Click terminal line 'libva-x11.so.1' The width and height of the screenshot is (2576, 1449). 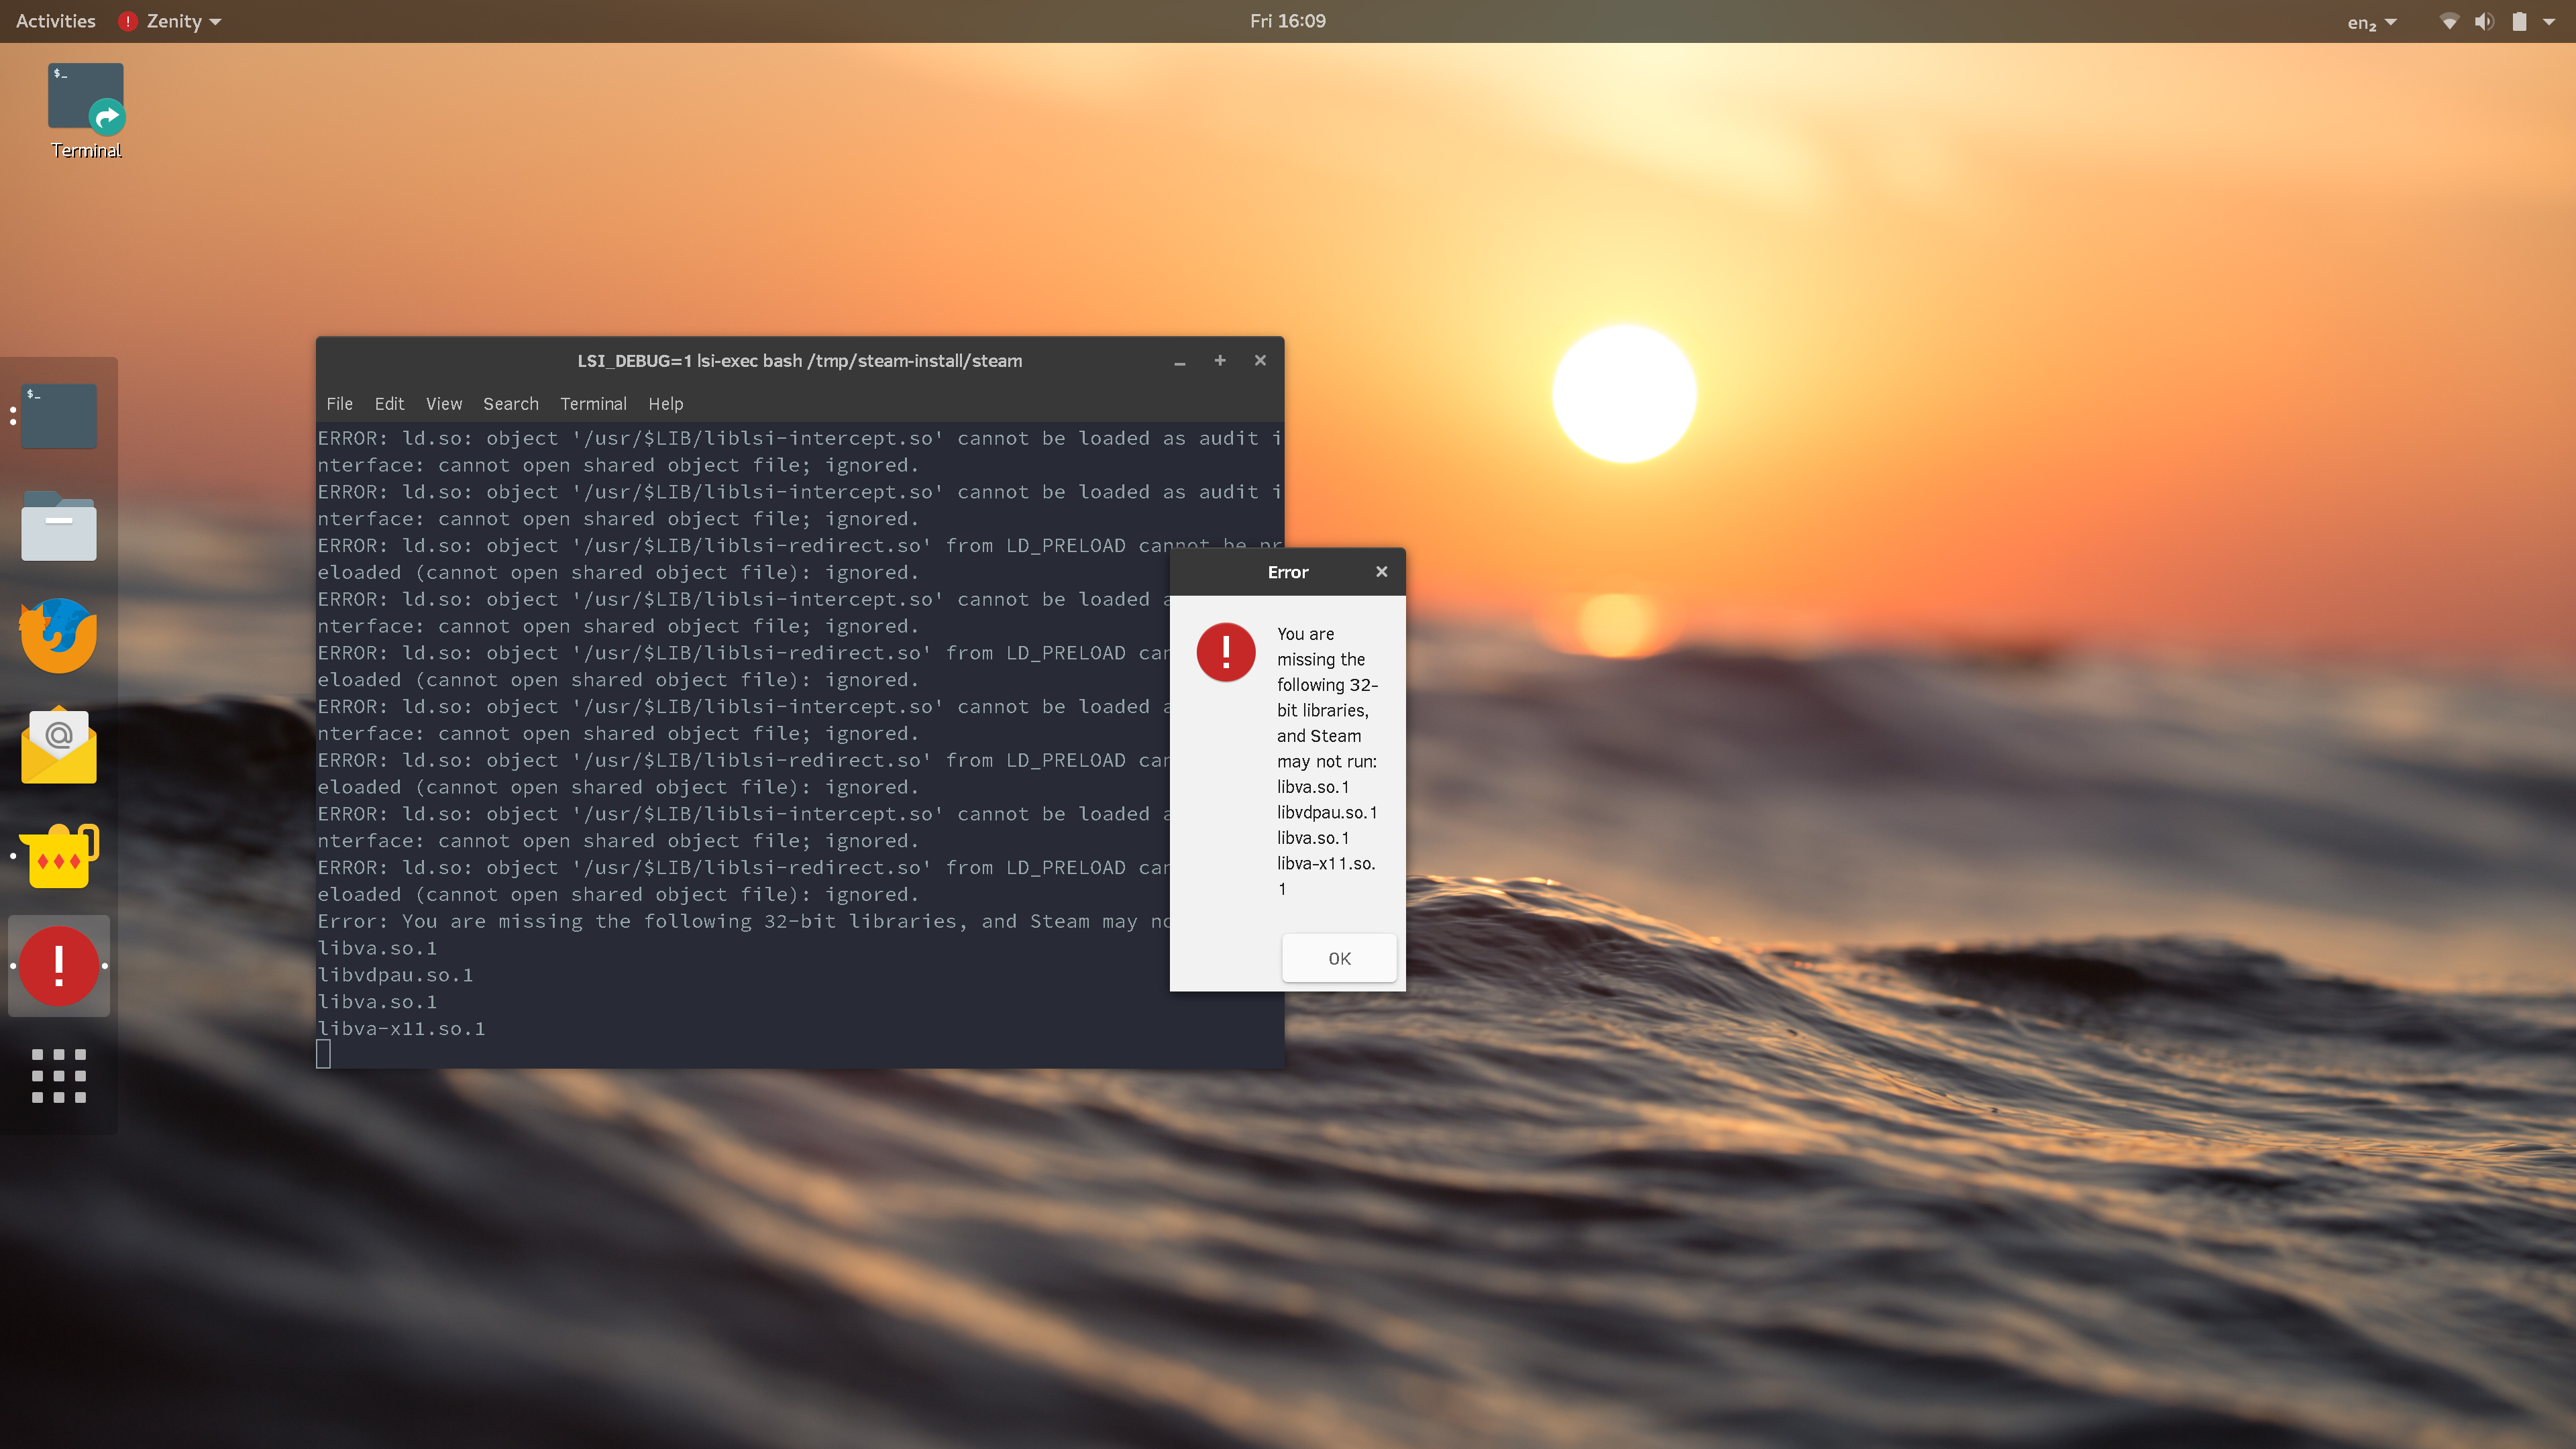point(401,1028)
